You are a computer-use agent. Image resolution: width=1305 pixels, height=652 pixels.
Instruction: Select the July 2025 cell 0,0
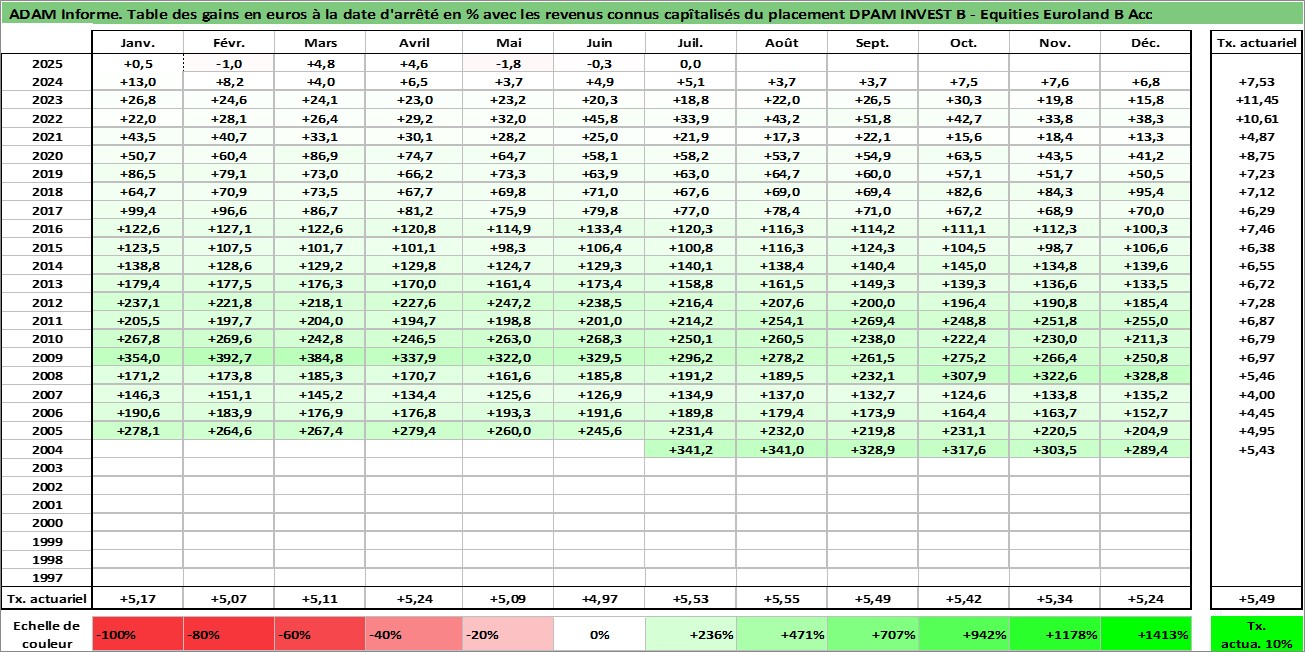(691, 63)
